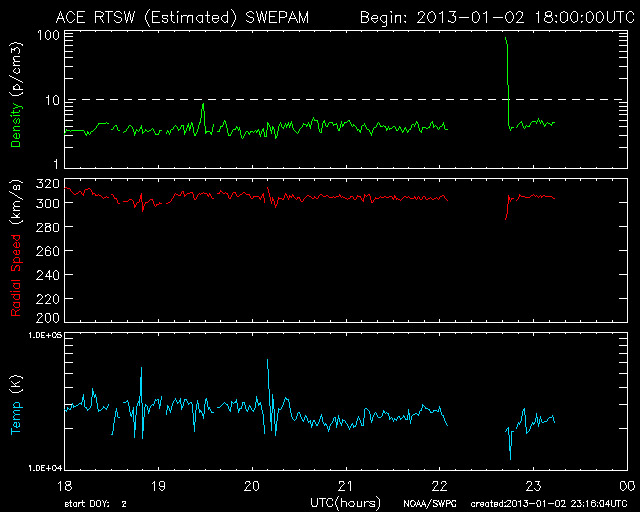Image resolution: width=640 pixels, height=512 pixels.
Task: Click the '20' hour label on the time axis
Action: tap(252, 486)
